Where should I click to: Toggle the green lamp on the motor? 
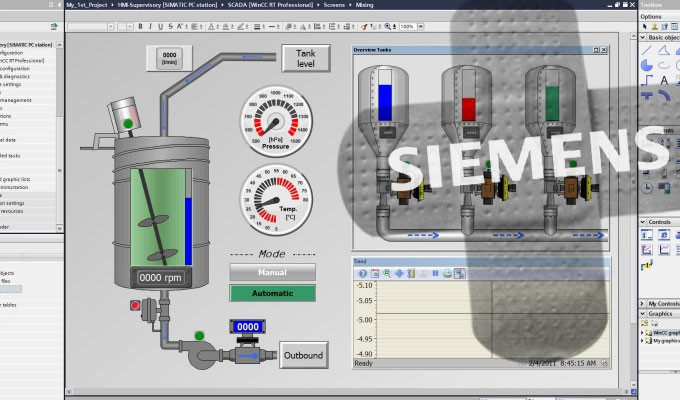tap(128, 124)
